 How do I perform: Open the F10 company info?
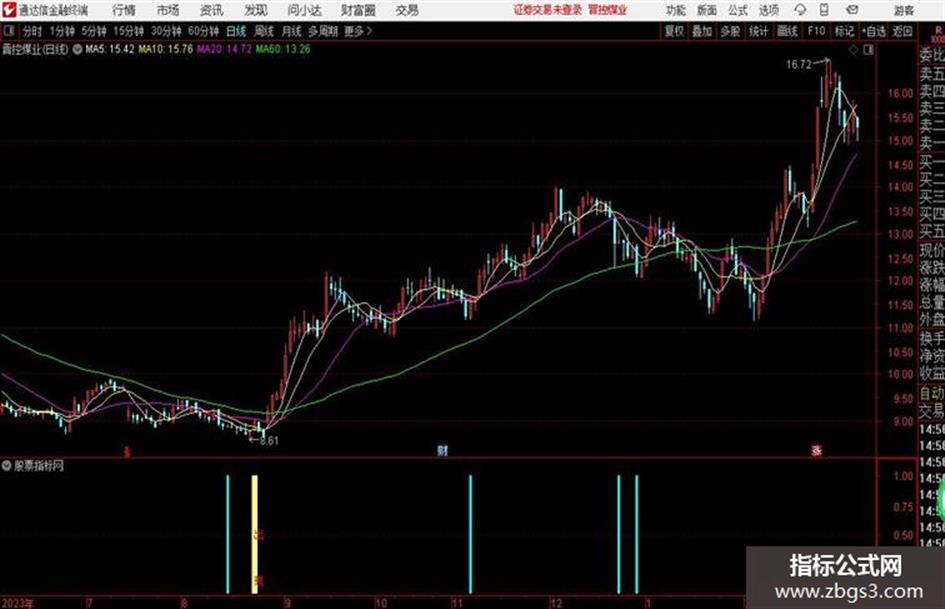(816, 31)
